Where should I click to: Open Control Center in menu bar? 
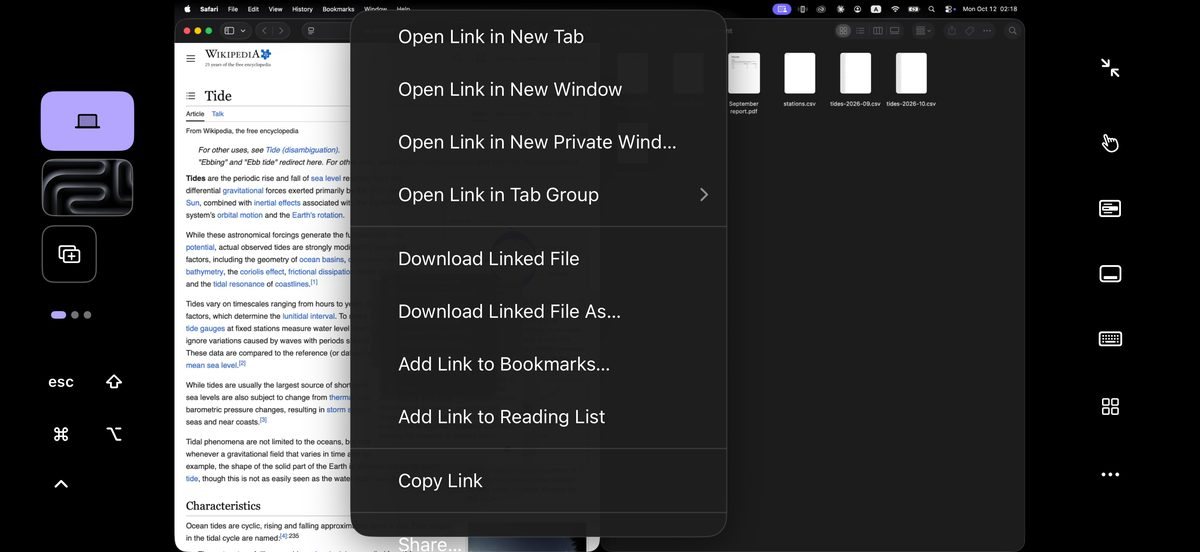tap(949, 9)
